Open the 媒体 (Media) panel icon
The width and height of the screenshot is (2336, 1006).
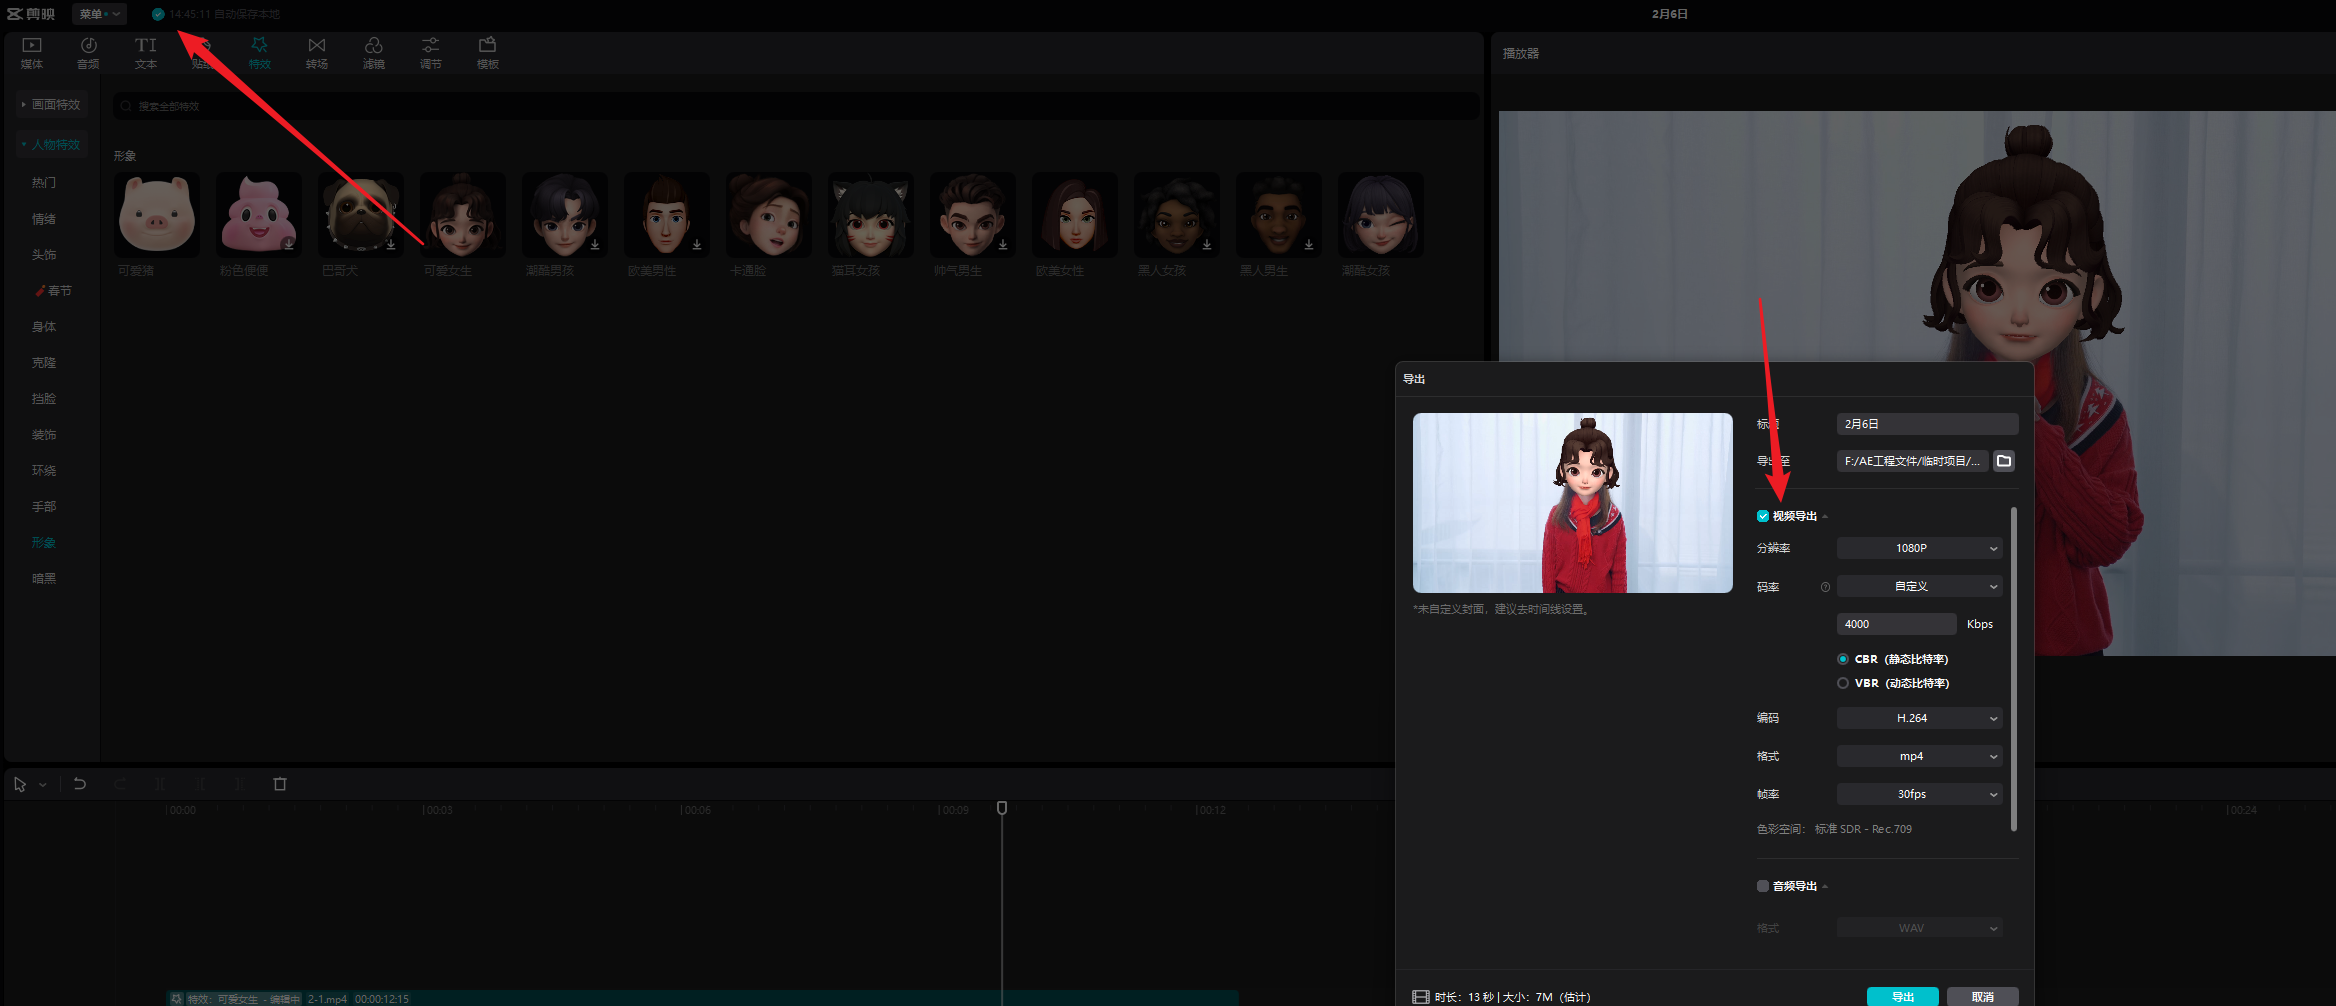[x=32, y=52]
